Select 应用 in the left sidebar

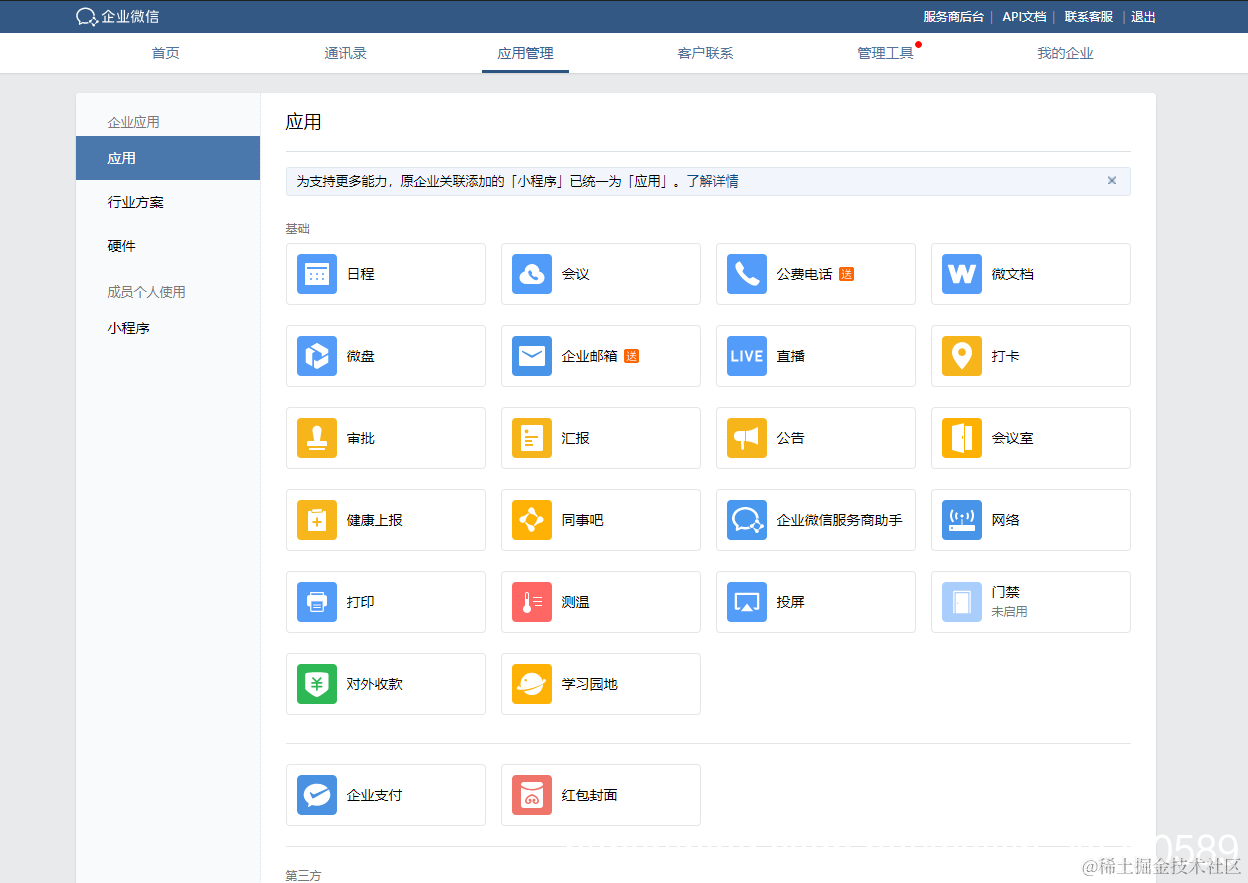tap(168, 158)
